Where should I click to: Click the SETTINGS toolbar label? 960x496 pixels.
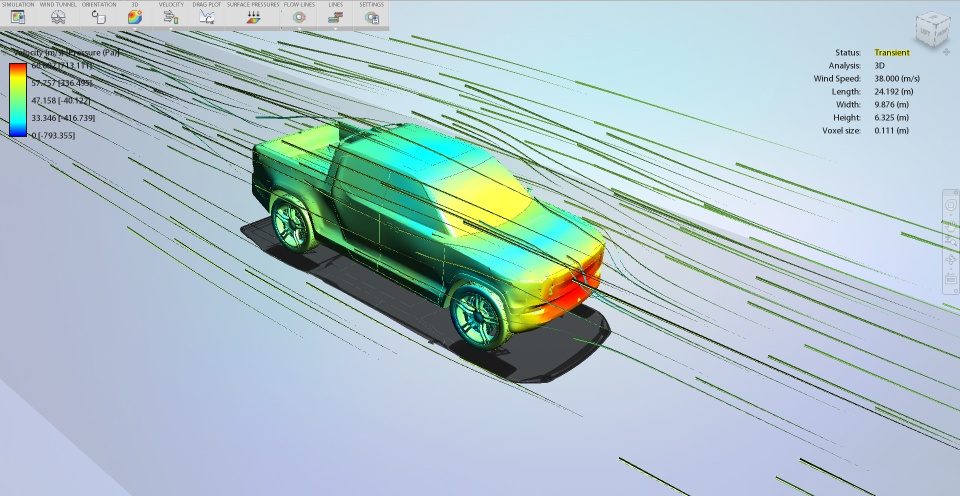coord(372,4)
